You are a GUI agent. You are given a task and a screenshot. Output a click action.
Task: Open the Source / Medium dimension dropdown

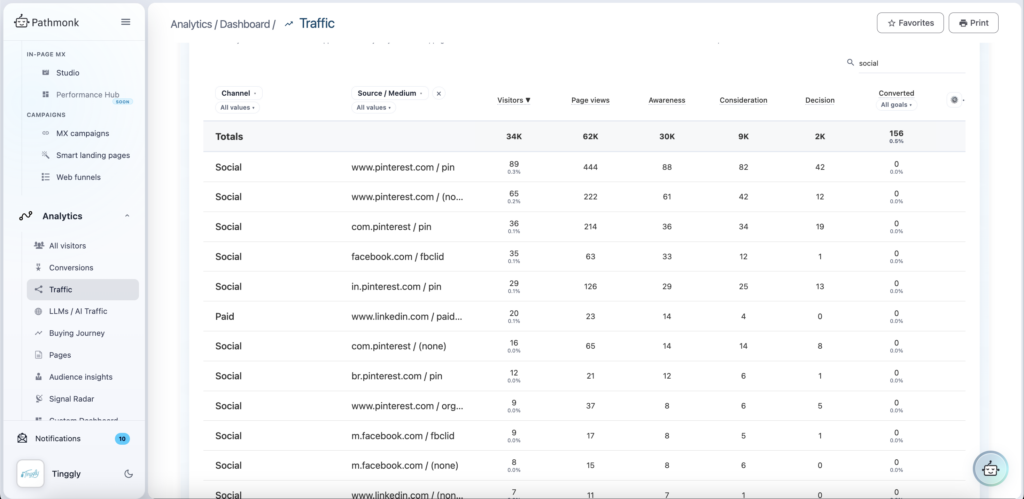[x=390, y=93]
